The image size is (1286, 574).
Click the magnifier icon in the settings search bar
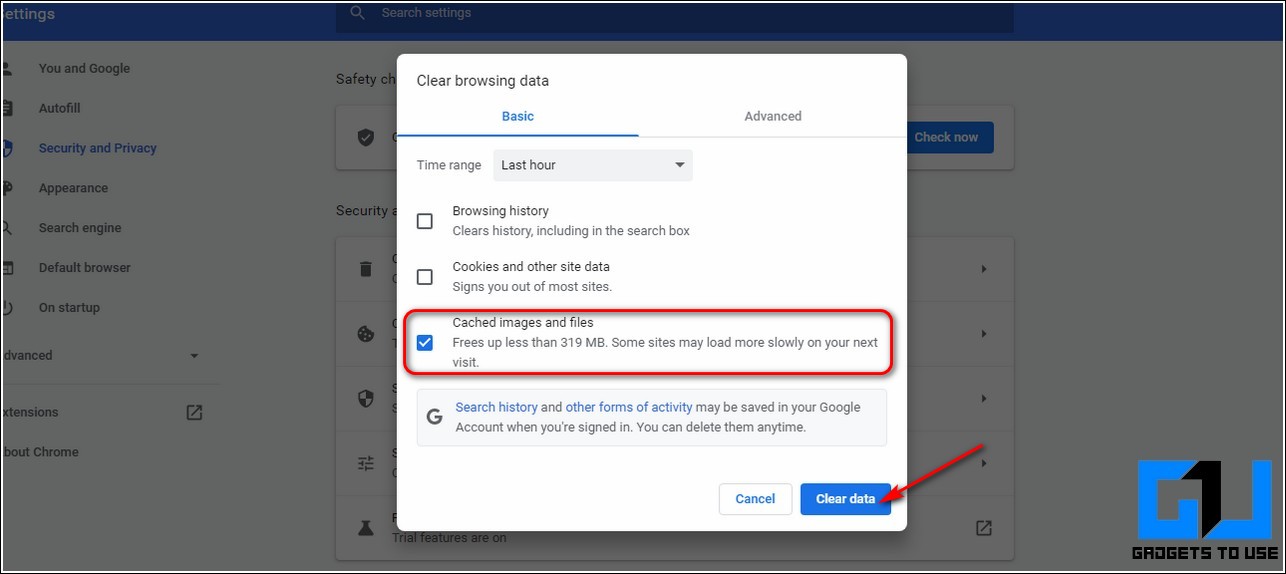[357, 13]
